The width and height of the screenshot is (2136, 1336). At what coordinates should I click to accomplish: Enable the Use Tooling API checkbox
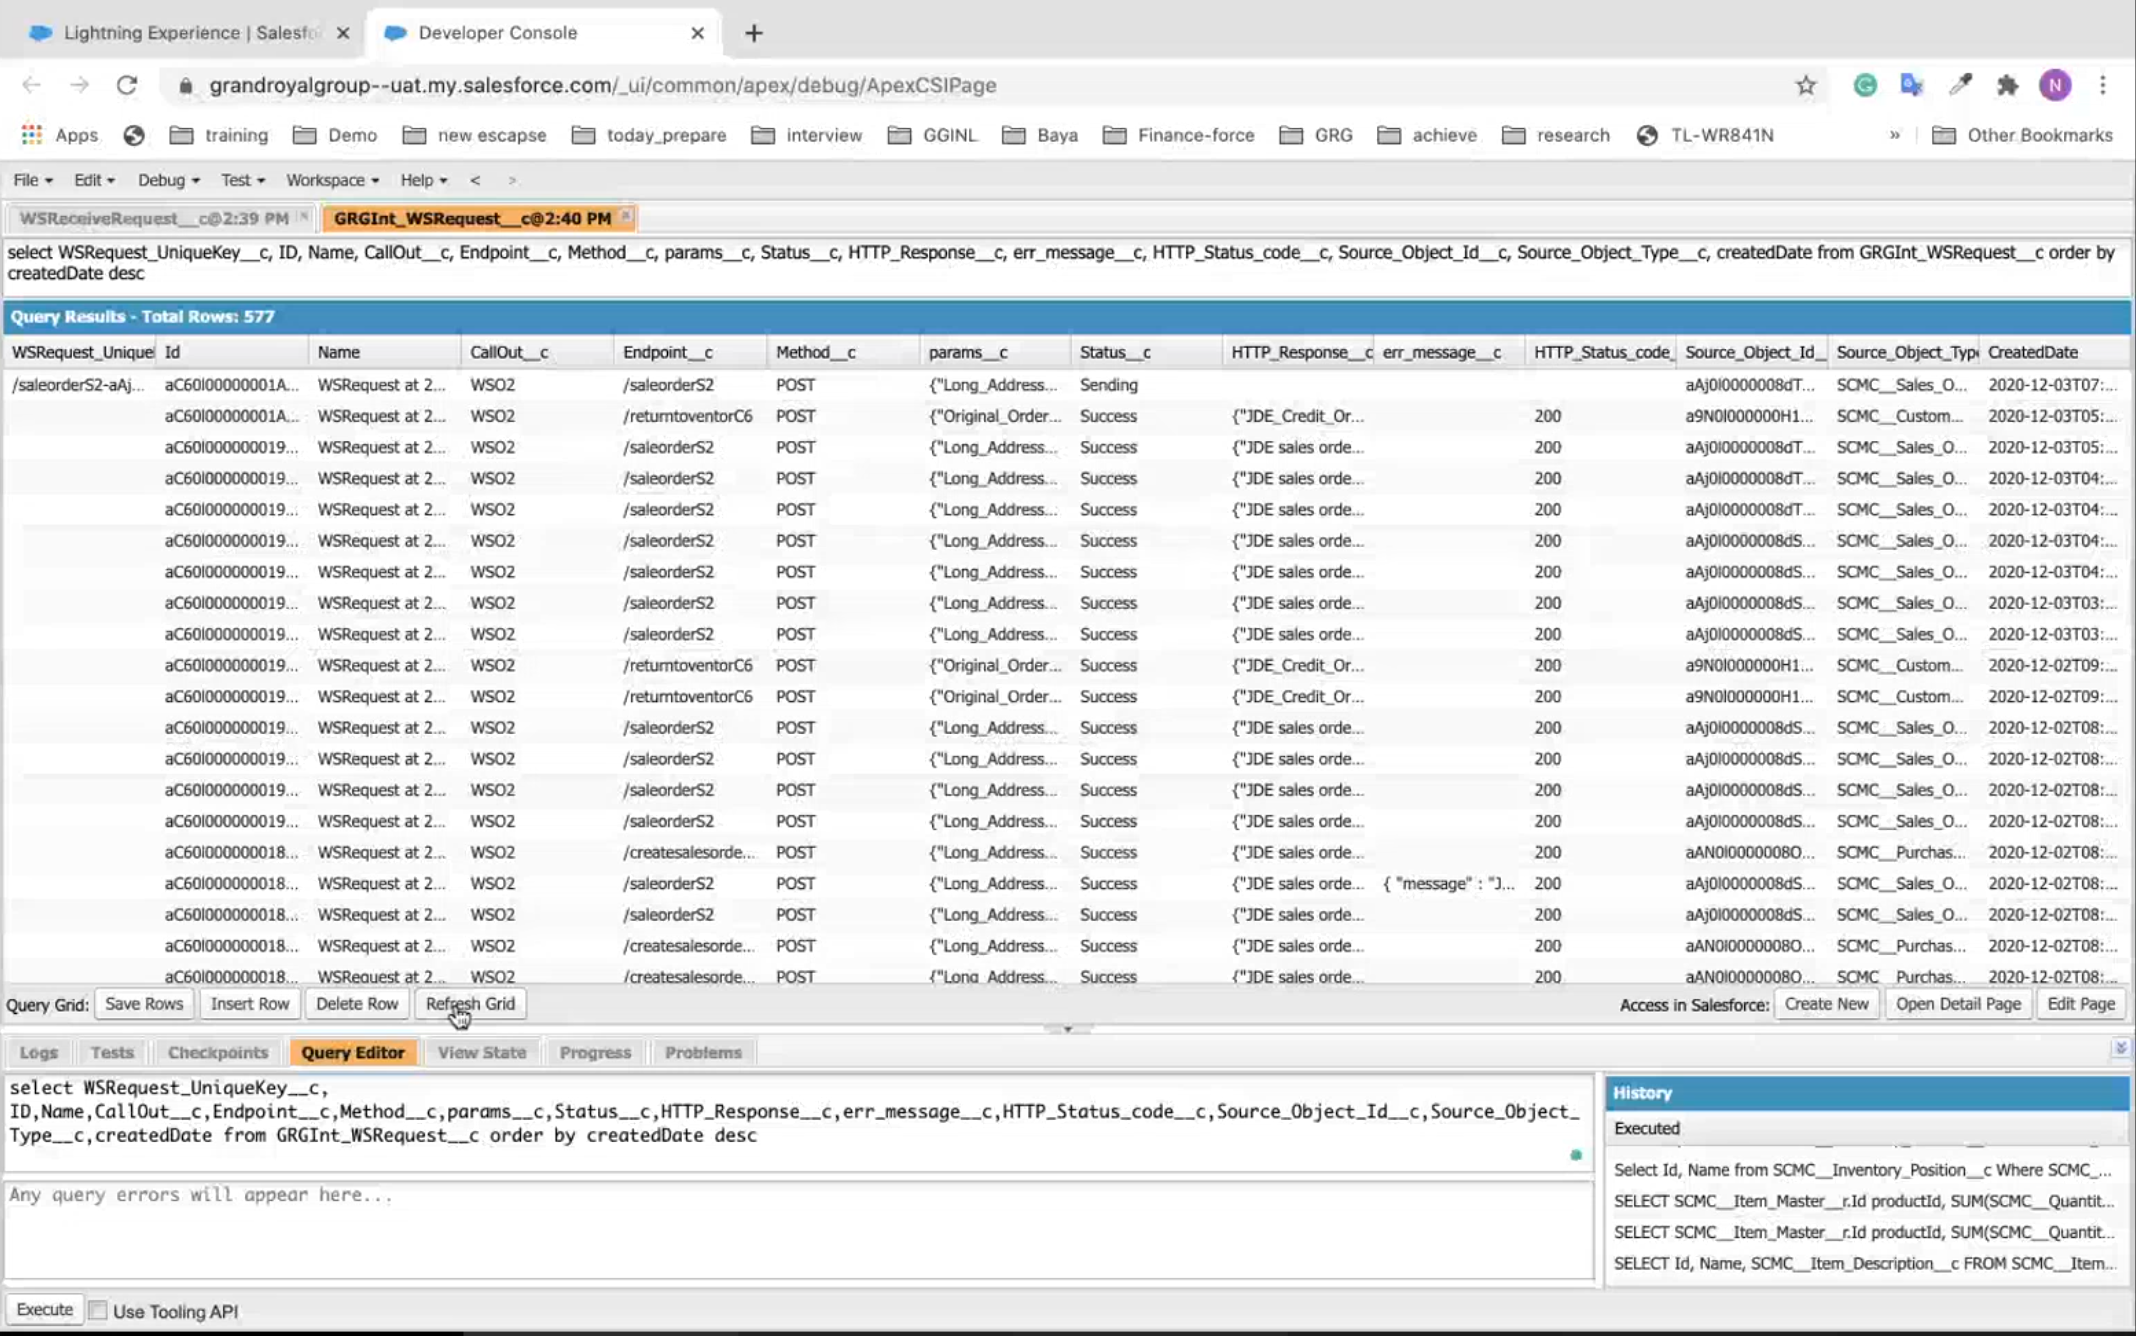tap(98, 1310)
